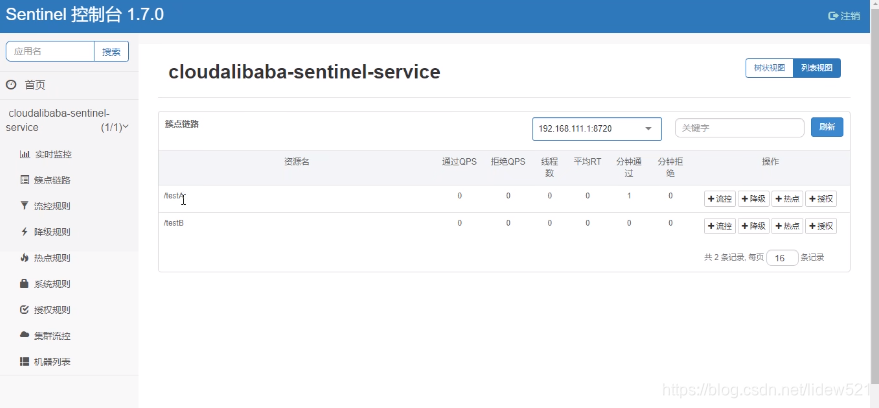The width and height of the screenshot is (879, 408).
Task: Click the lock icon for 系统规则
Action: [x=24, y=284]
